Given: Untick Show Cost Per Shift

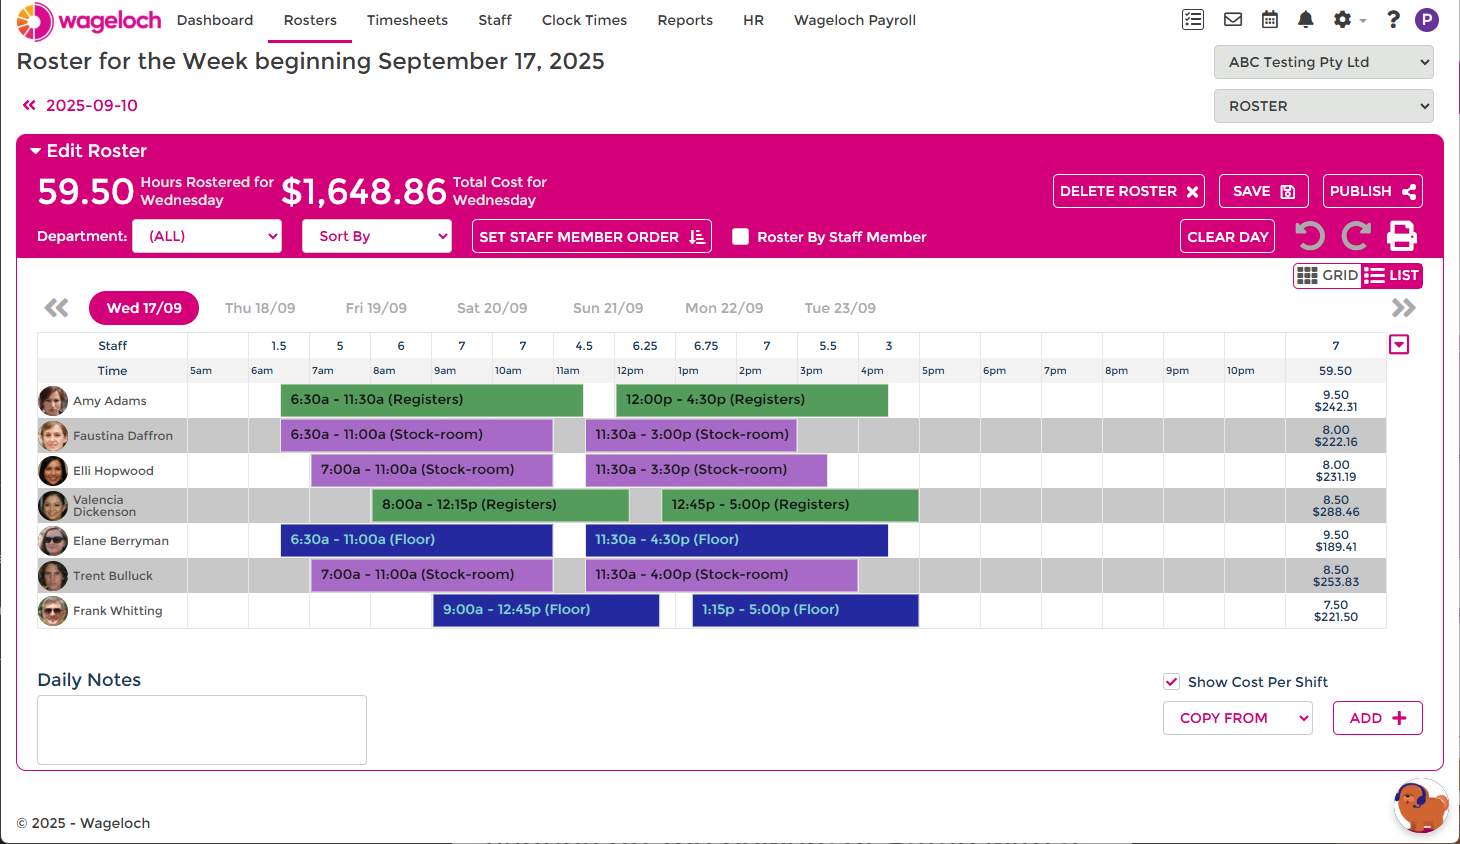Looking at the screenshot, I should click(x=1172, y=682).
